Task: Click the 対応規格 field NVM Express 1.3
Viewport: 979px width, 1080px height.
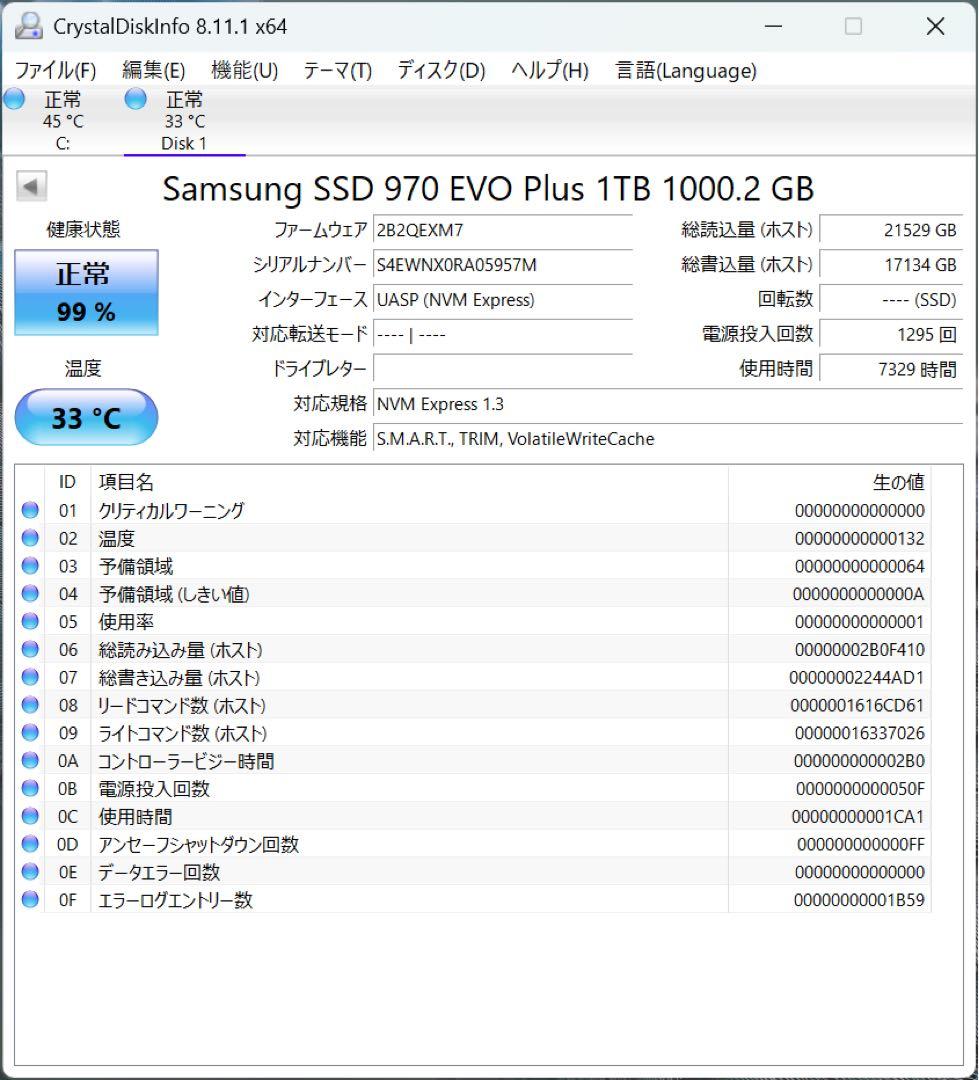Action: coord(668,404)
